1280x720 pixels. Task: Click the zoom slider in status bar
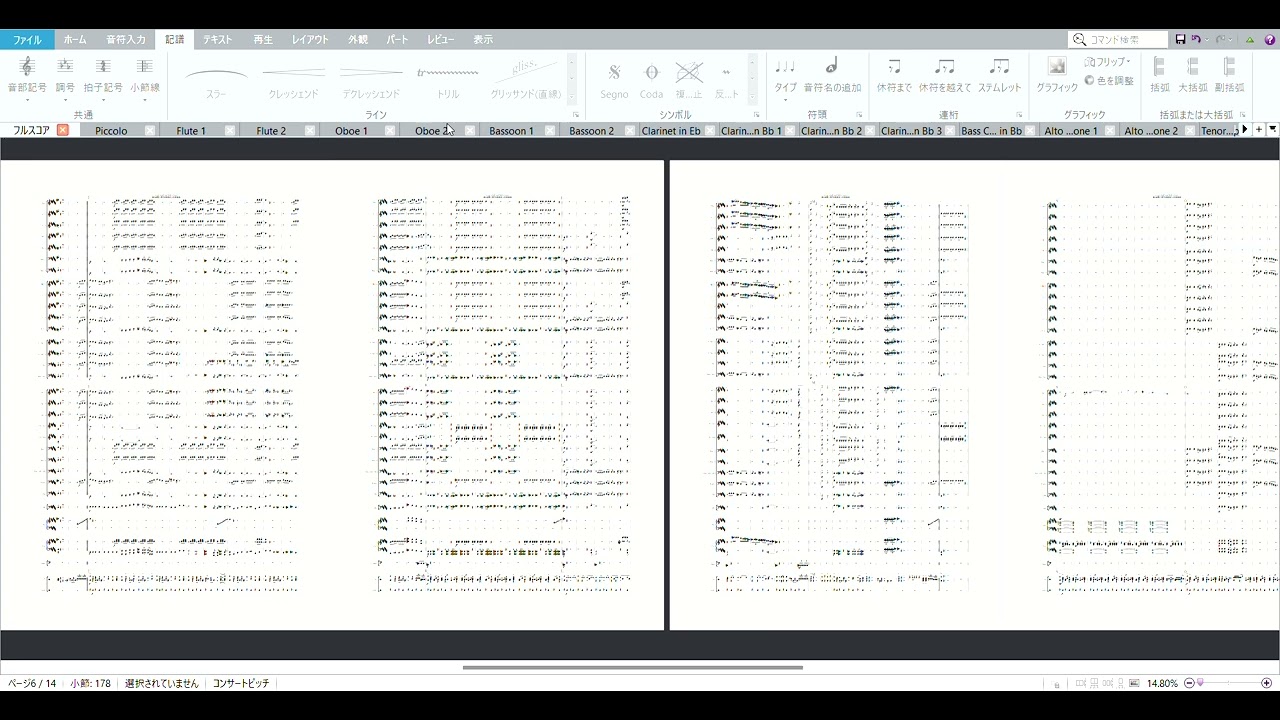pyautogui.click(x=1228, y=683)
